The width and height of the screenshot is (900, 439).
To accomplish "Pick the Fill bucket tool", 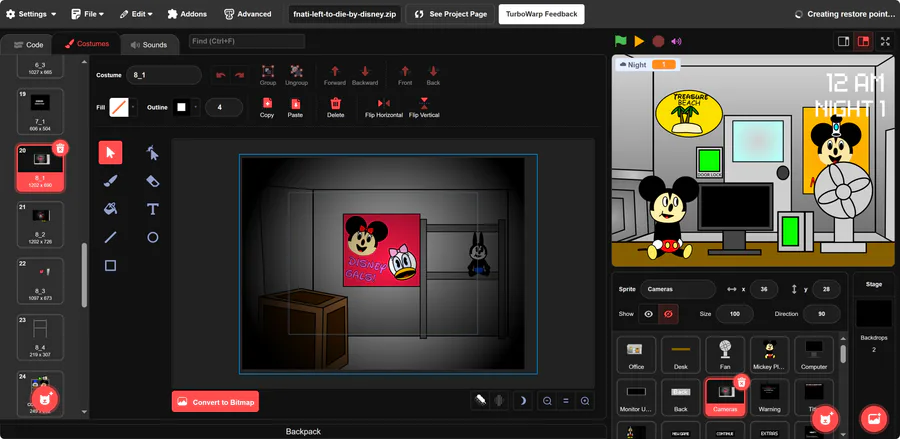I will (110, 209).
